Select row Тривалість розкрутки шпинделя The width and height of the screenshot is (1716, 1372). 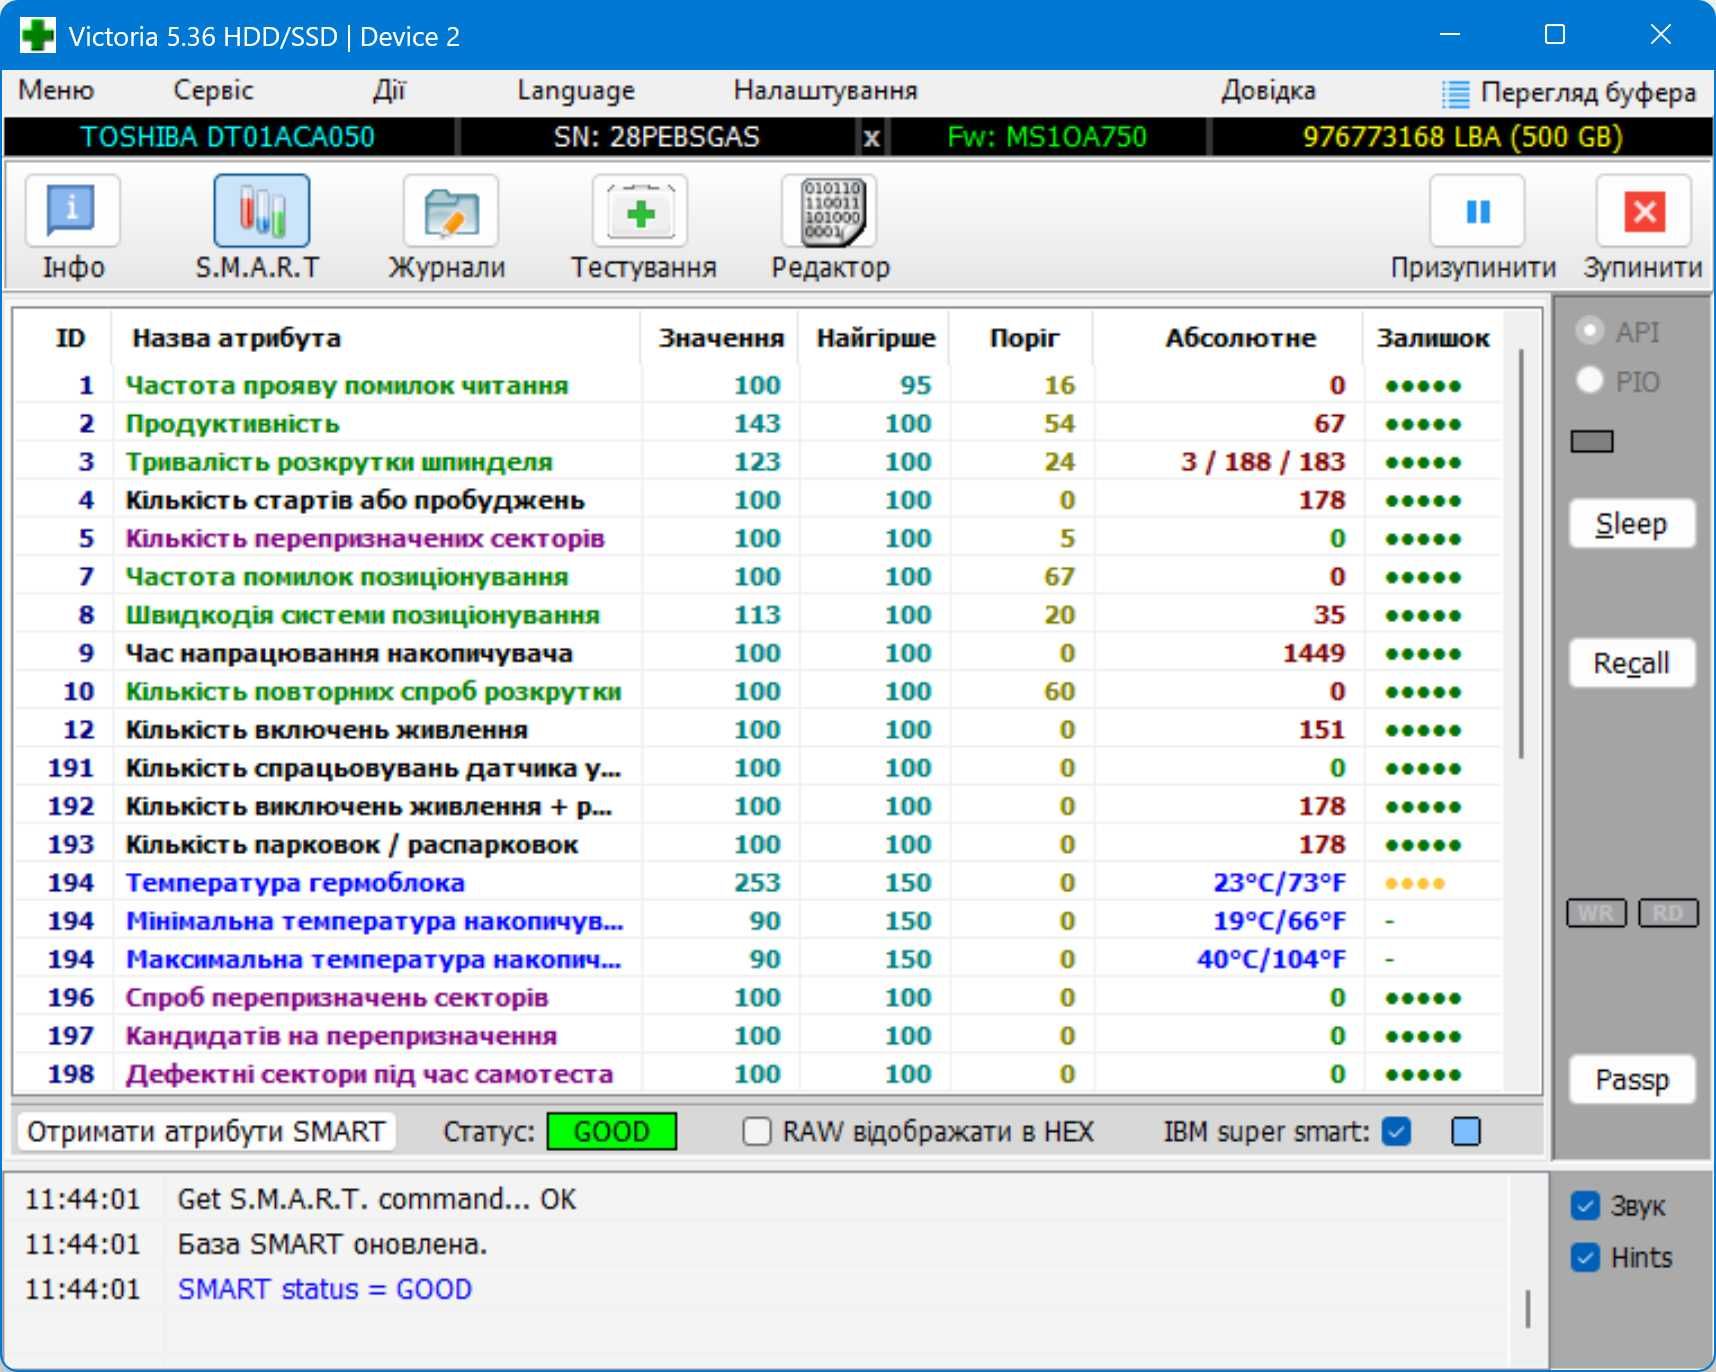pos(758,462)
